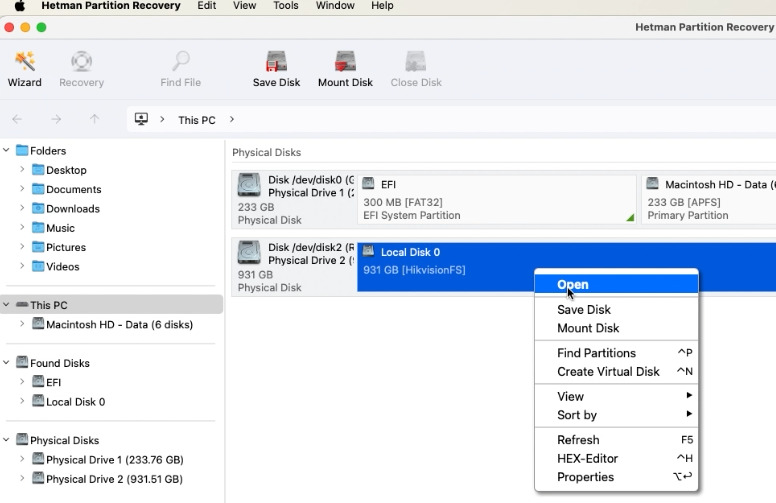The width and height of the screenshot is (776, 503).
Task: Select Physical Drive 2 (931.51 GB)
Action: [x=114, y=479]
